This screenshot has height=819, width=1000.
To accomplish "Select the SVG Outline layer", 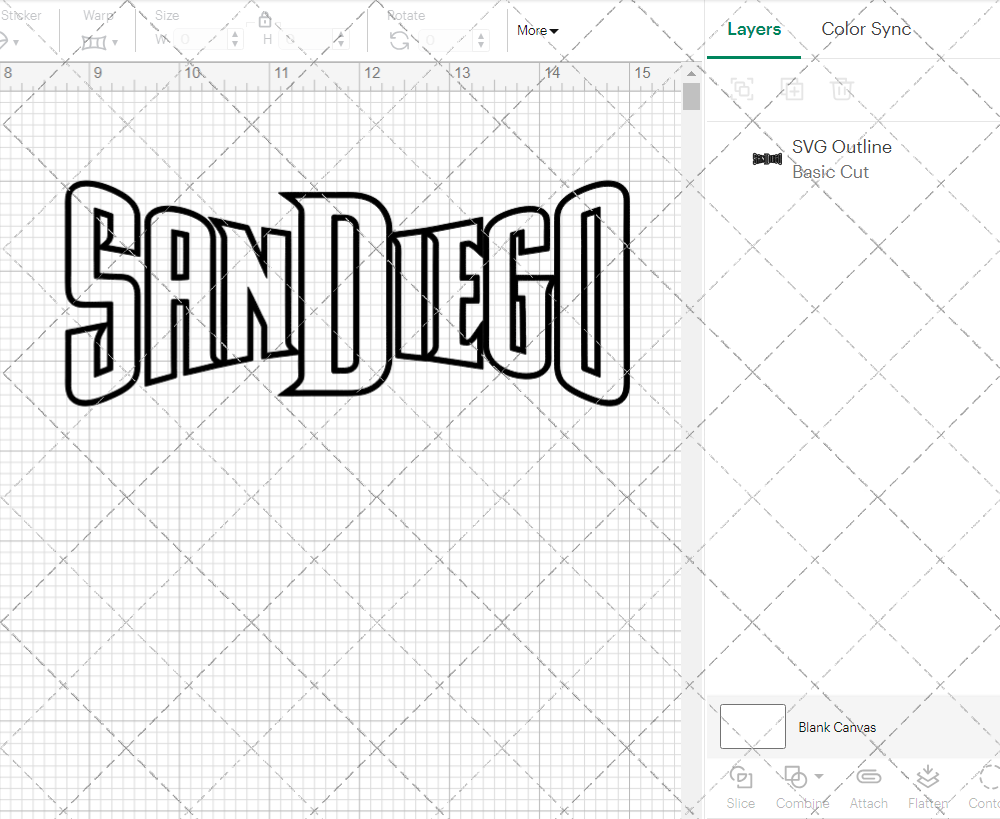I will tap(841, 159).
